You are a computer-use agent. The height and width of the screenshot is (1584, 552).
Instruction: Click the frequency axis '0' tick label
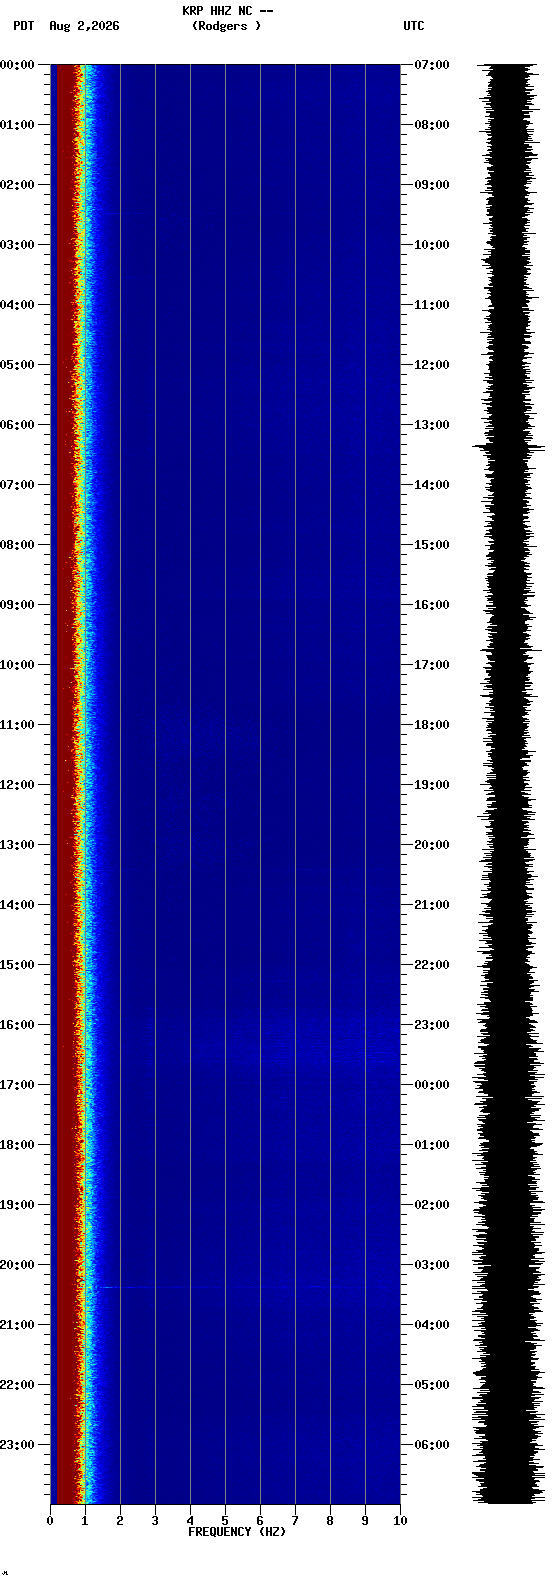click(x=50, y=1521)
